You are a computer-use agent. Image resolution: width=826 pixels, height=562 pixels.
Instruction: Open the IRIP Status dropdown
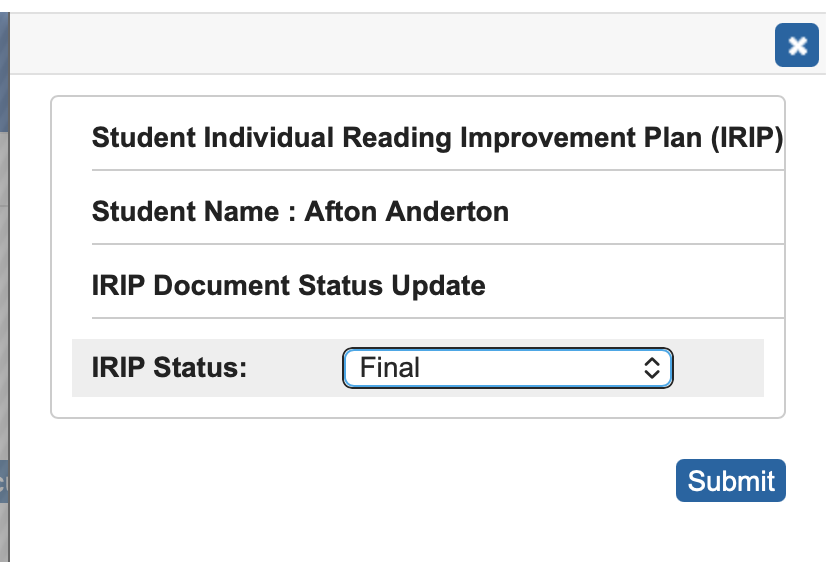click(x=507, y=368)
